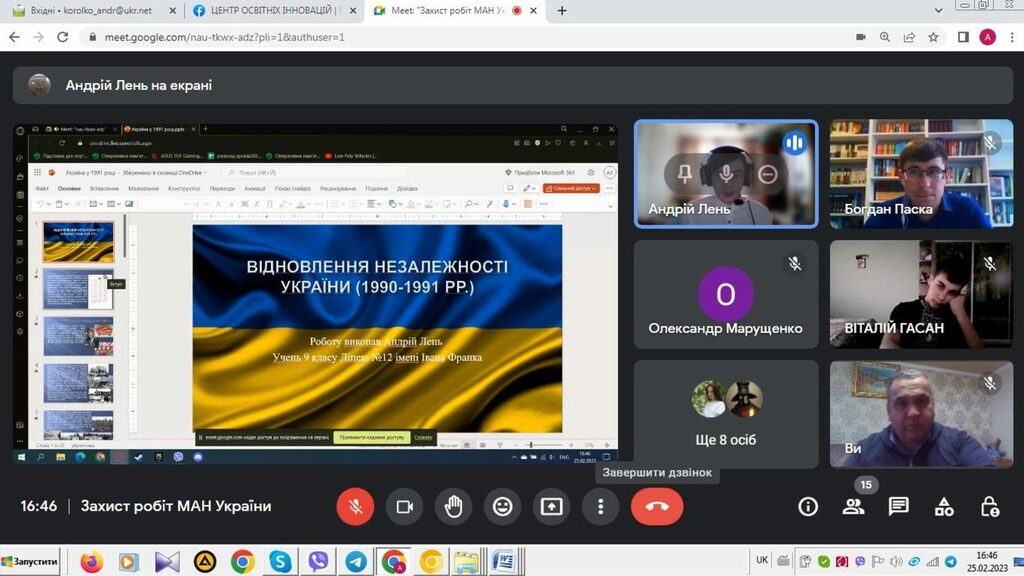Open Telegram from the Windows taskbar
The image size is (1024, 576).
[x=355, y=562]
